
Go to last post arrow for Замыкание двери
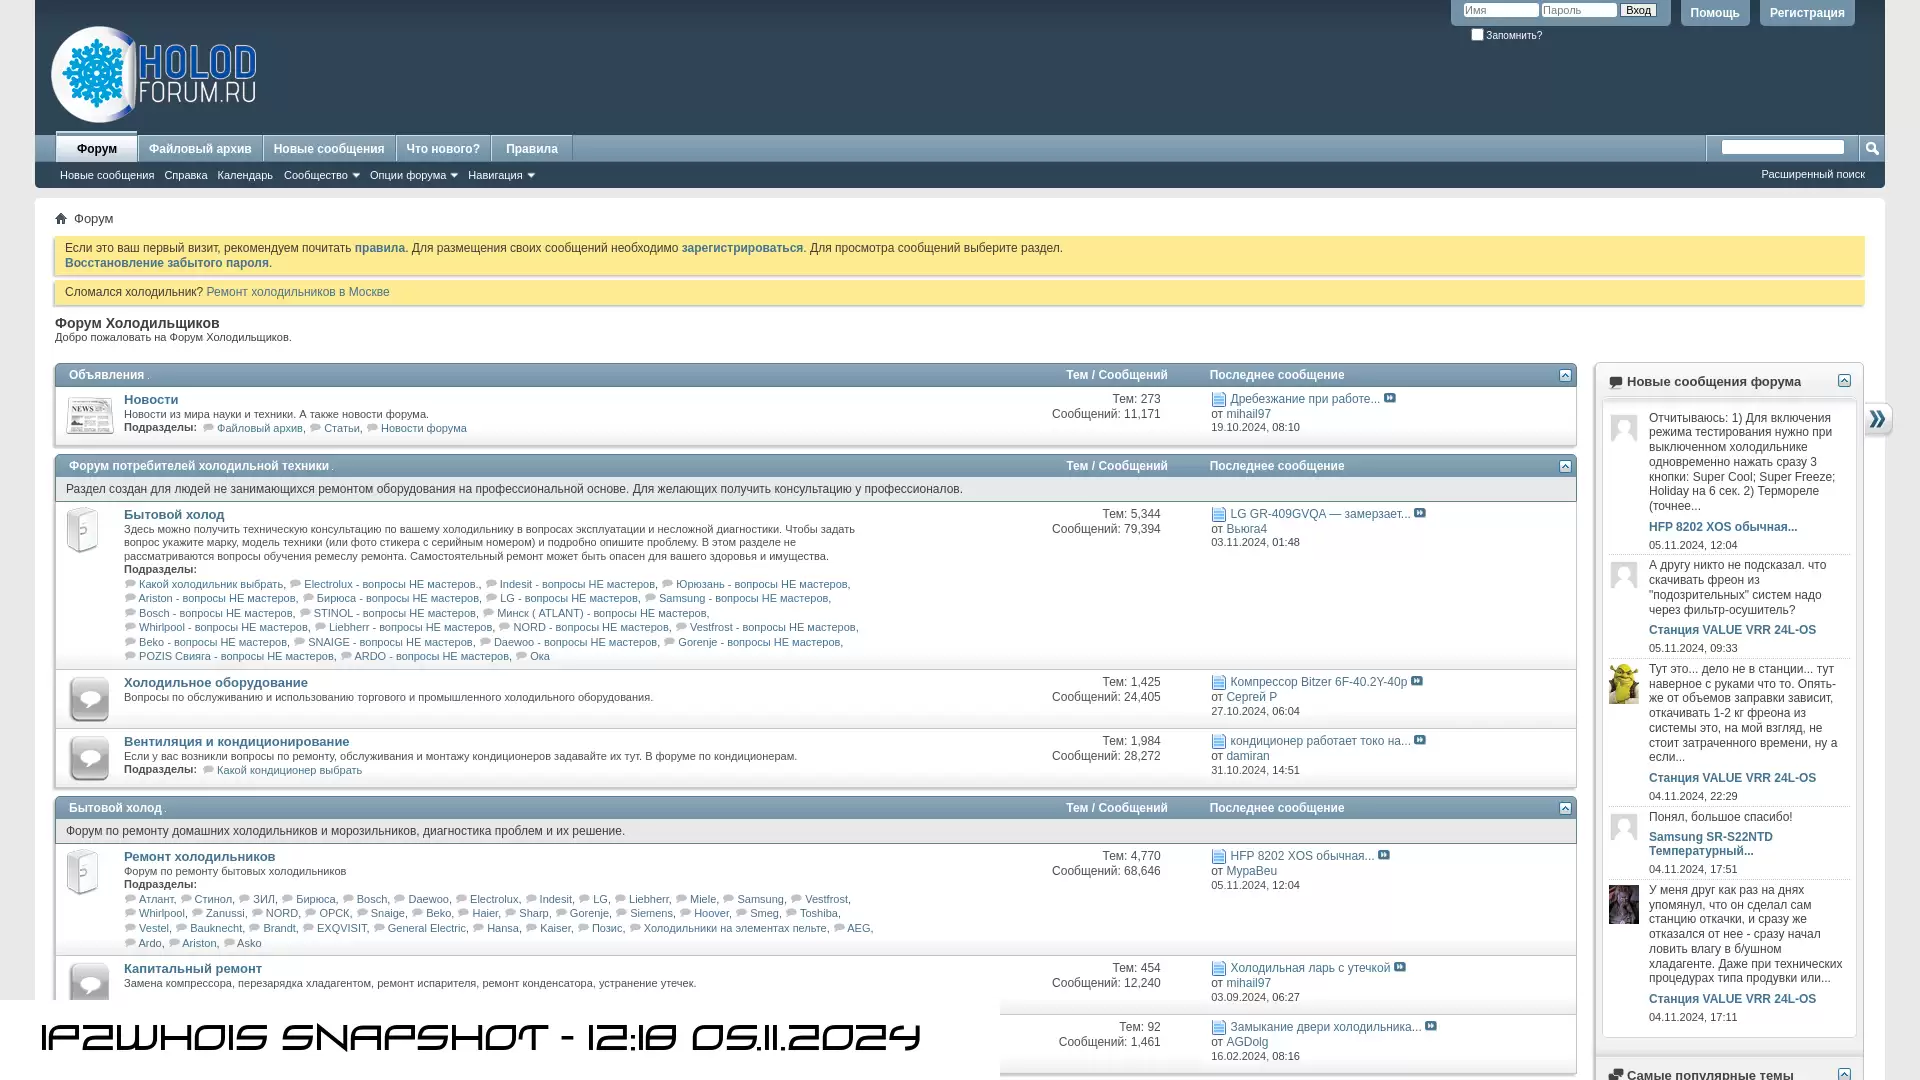tap(1431, 1026)
